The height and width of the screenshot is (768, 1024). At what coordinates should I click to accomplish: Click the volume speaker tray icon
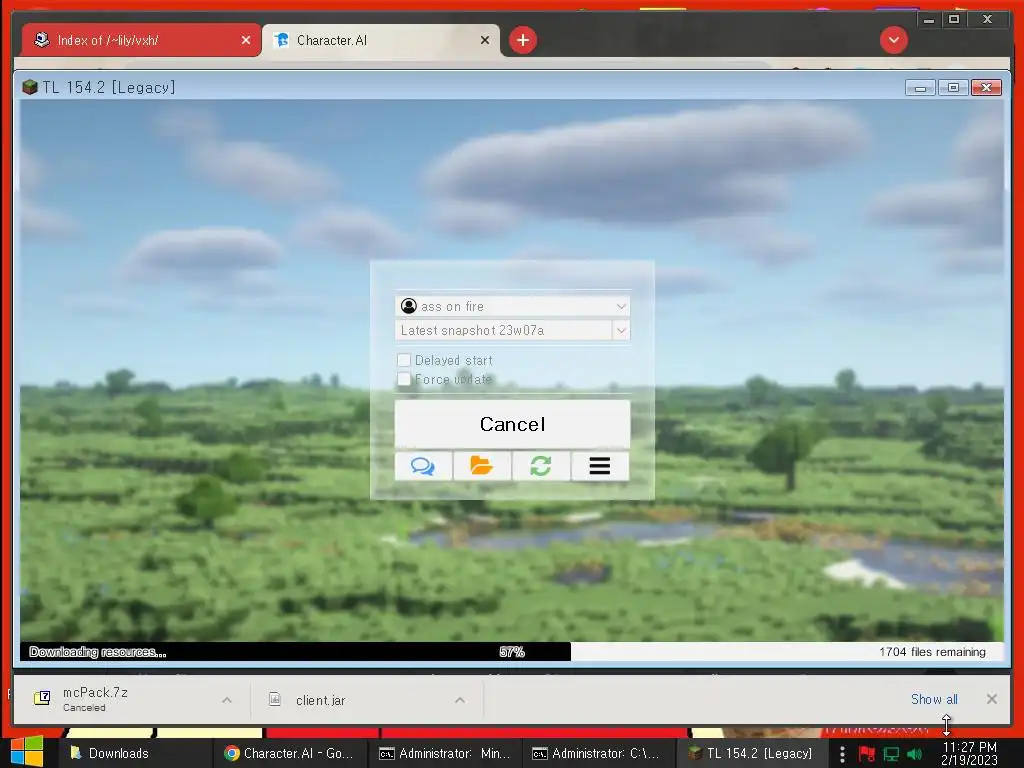coord(914,754)
